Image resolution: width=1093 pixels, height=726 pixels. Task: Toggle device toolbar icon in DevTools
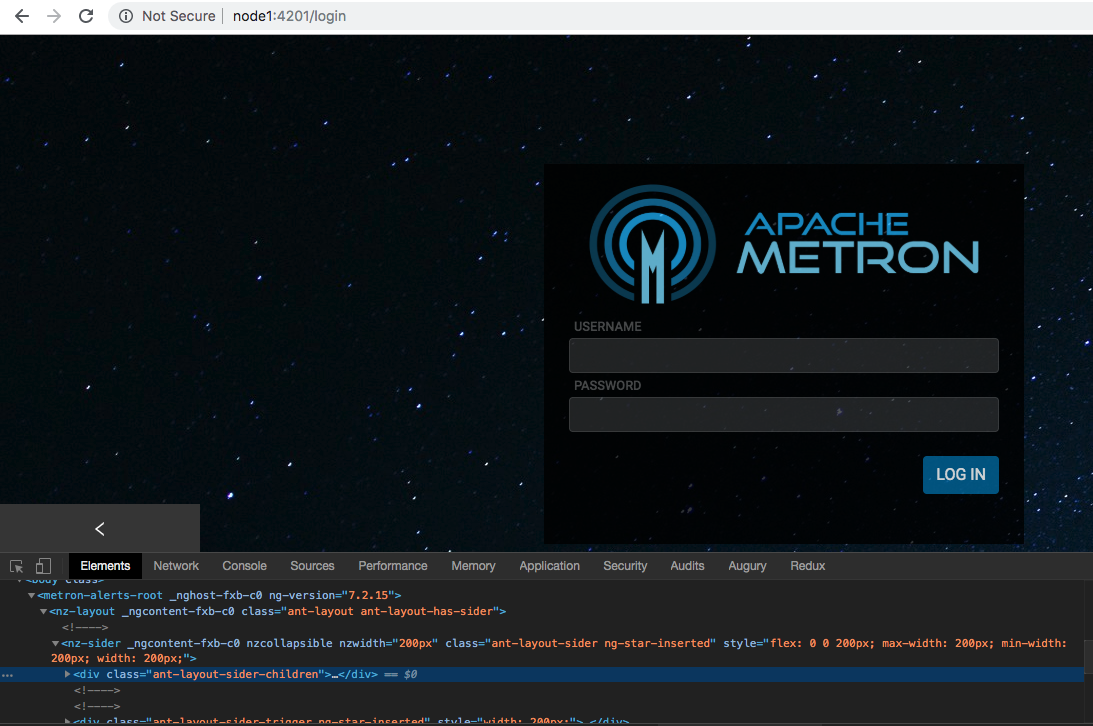[x=43, y=566]
